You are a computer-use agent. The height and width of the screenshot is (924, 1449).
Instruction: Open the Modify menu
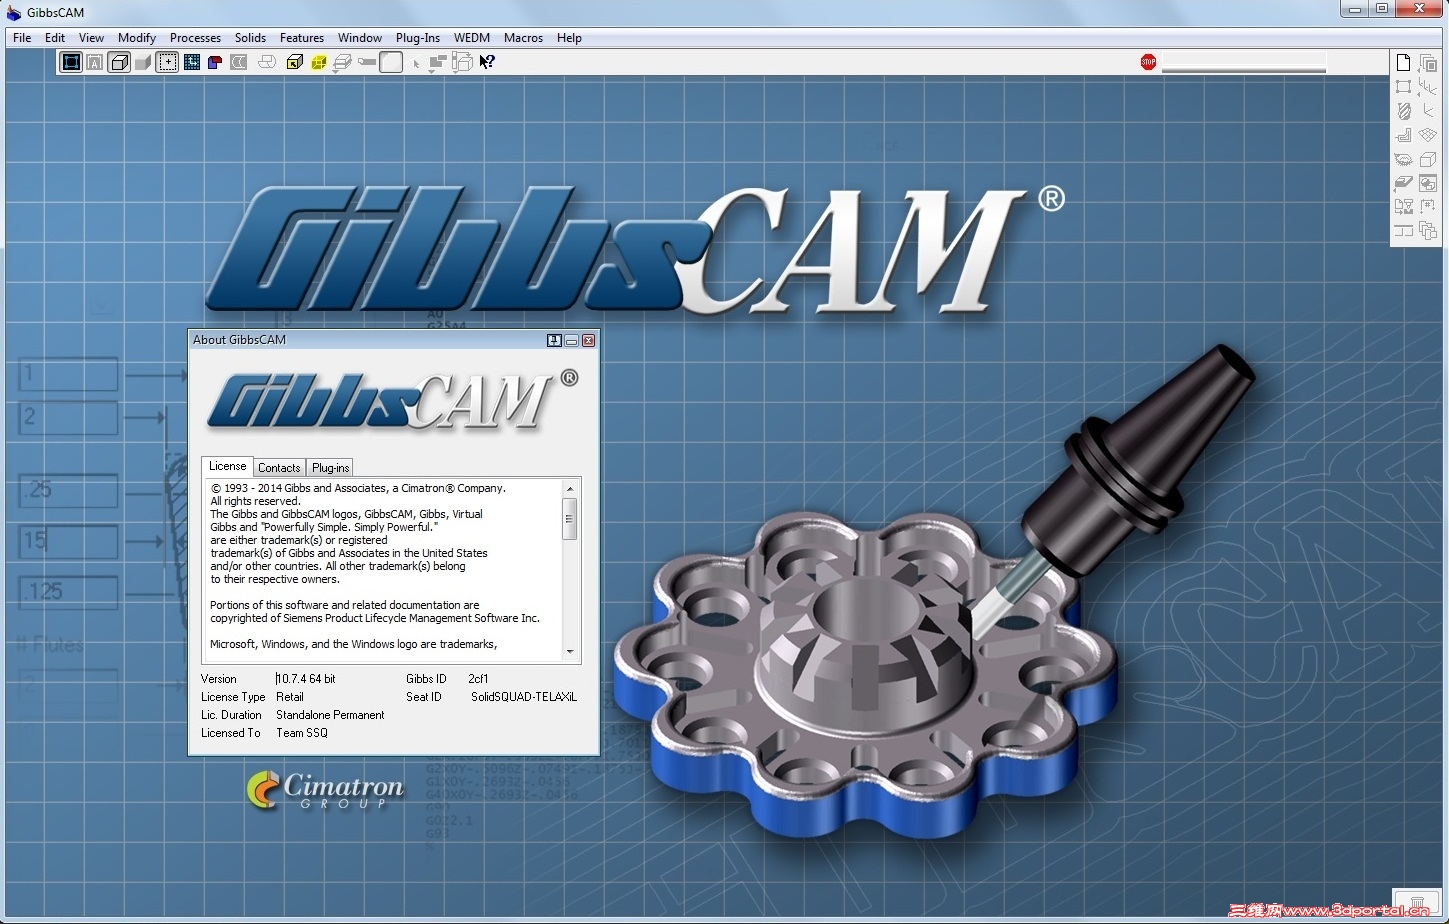[137, 38]
